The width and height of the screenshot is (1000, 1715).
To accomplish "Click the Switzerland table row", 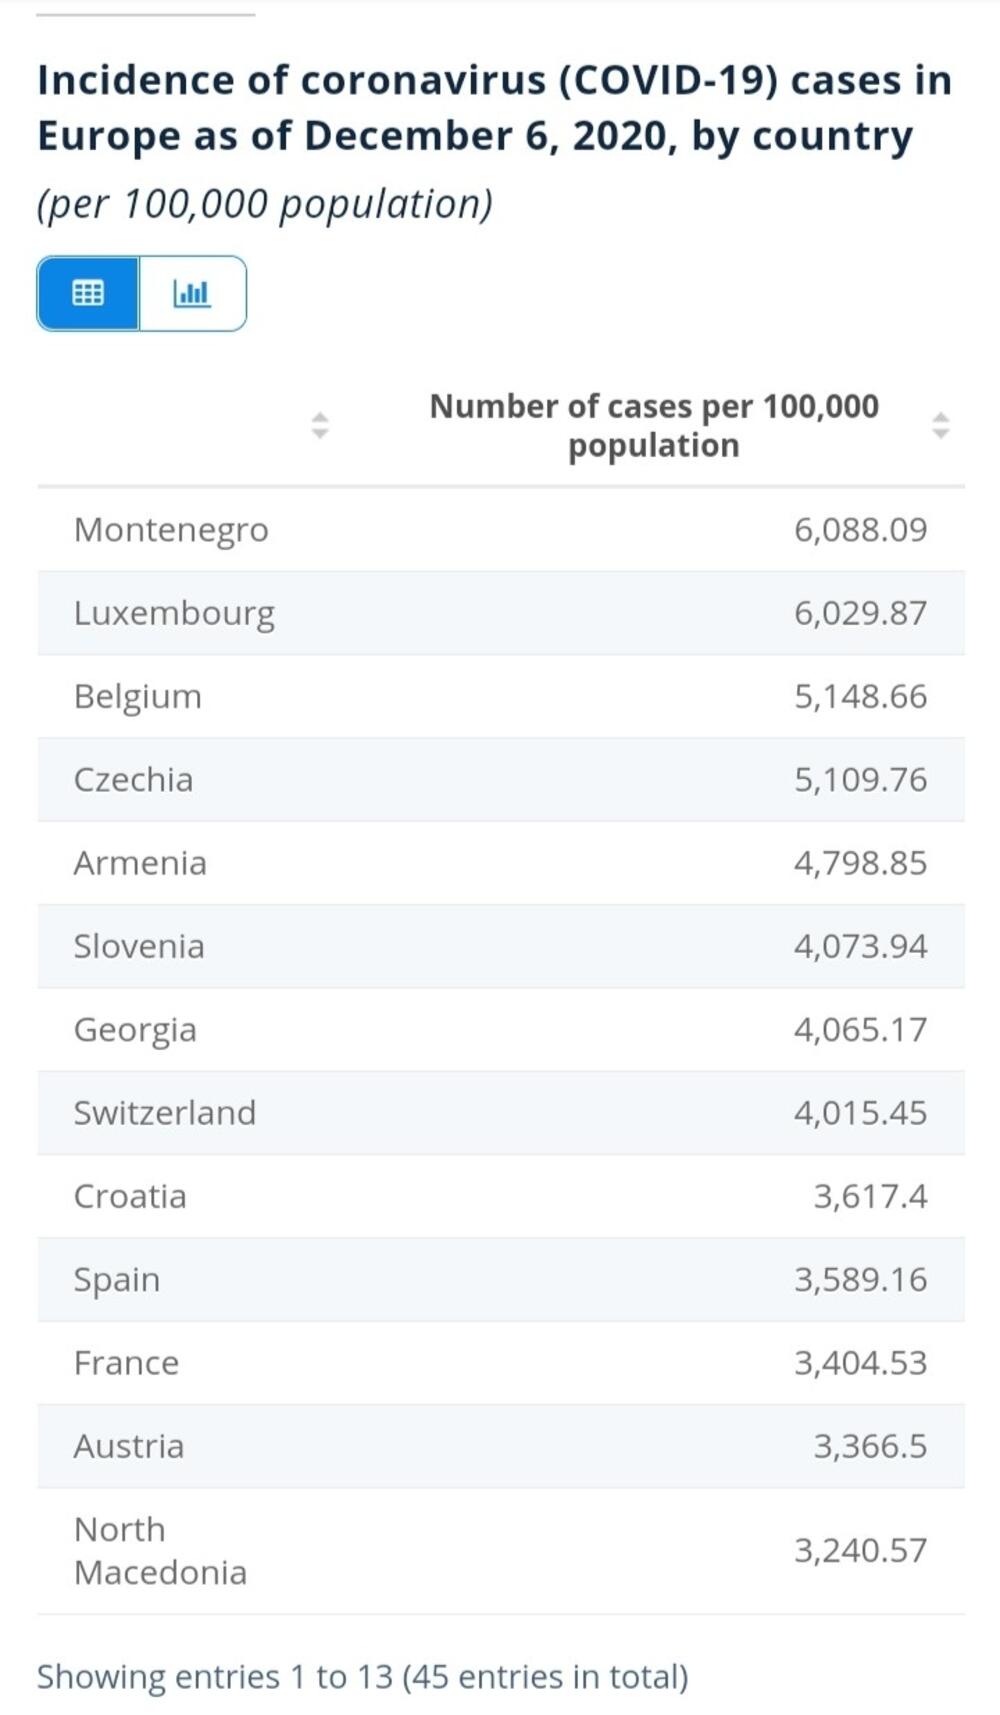I will point(500,1113).
